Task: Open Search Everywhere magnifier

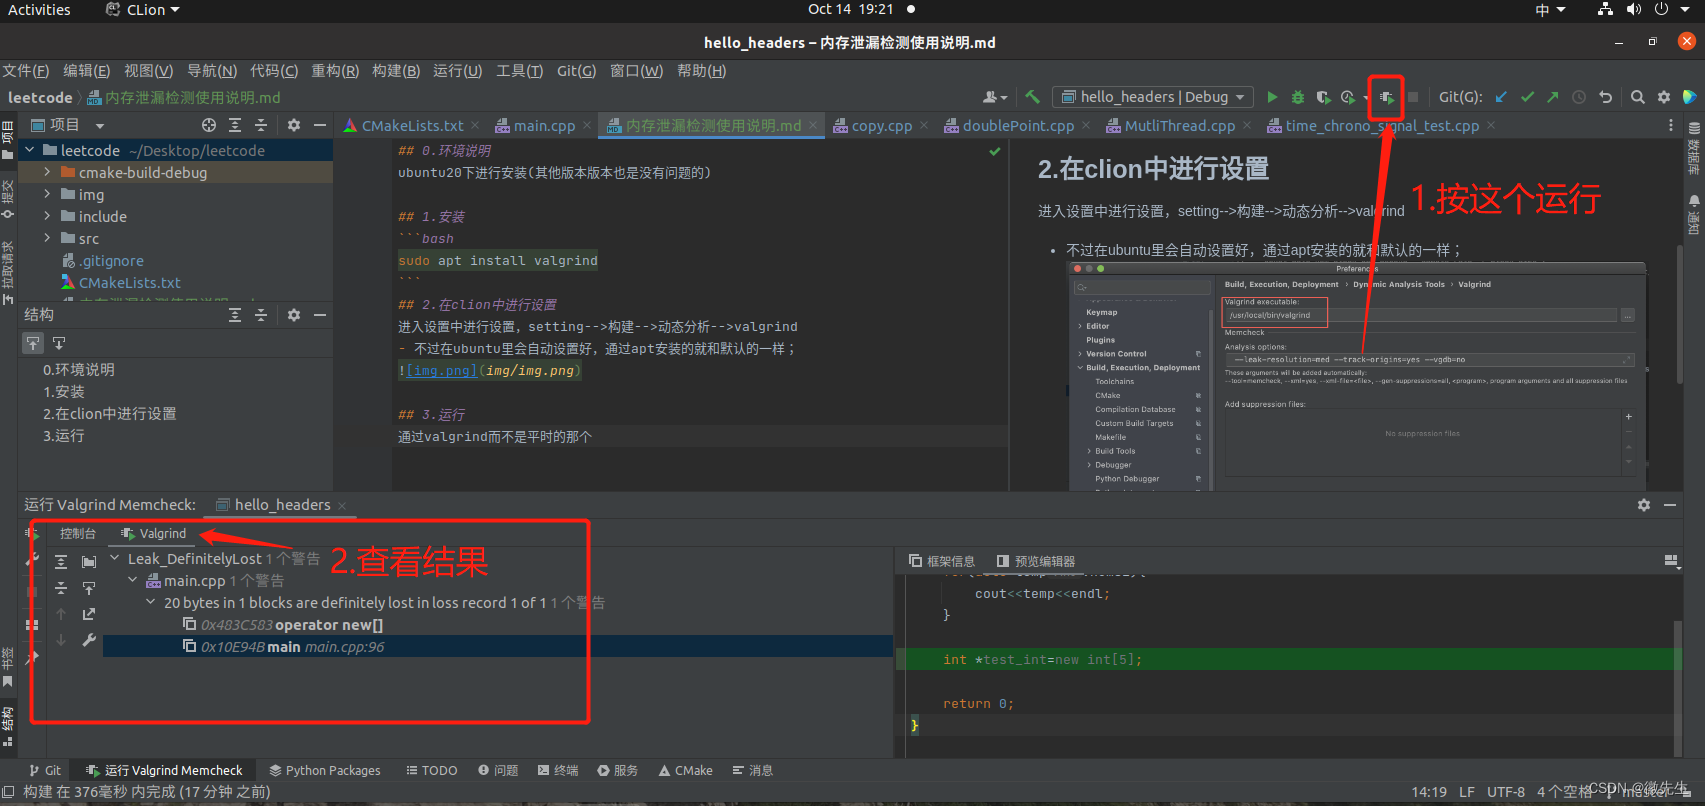Action: click(x=1637, y=97)
